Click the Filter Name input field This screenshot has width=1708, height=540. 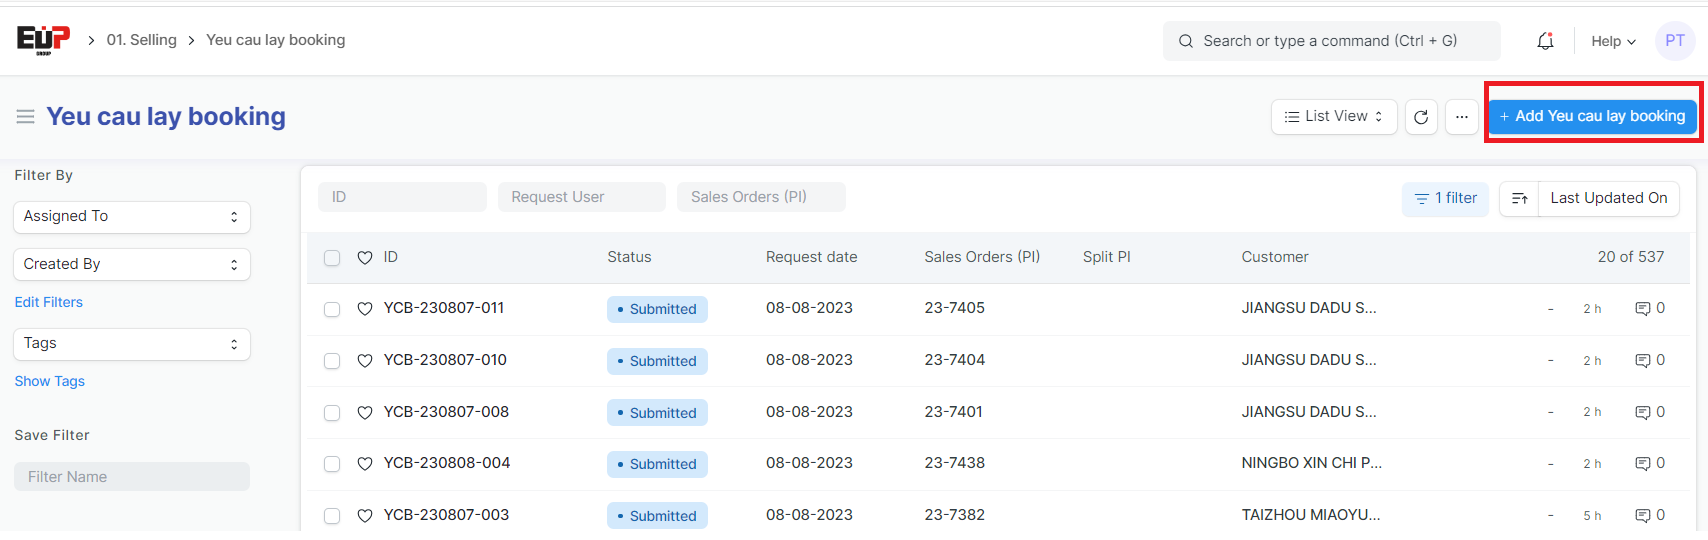[131, 477]
